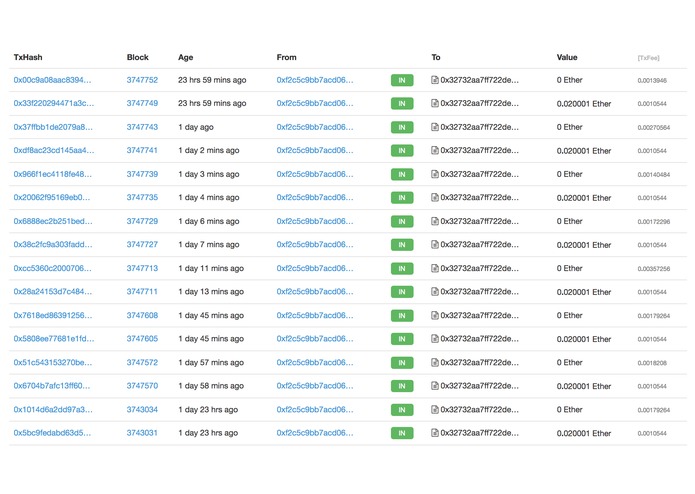
Task: Click contract icon in block 3747739 row
Action: (x=435, y=174)
